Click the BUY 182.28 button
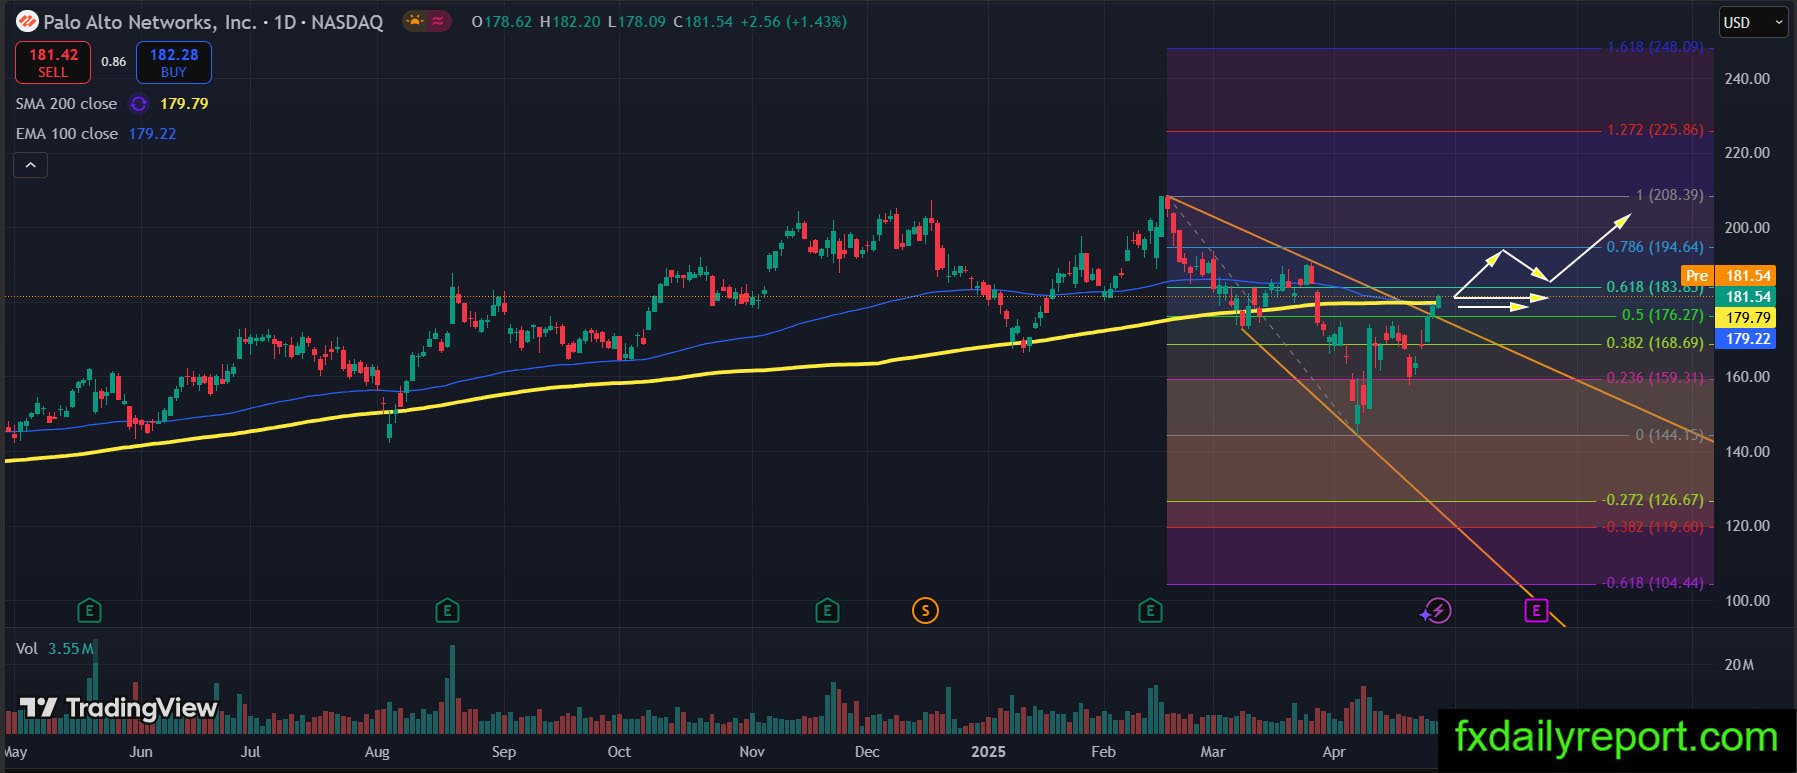Viewport: 1797px width, 773px height. [174, 62]
